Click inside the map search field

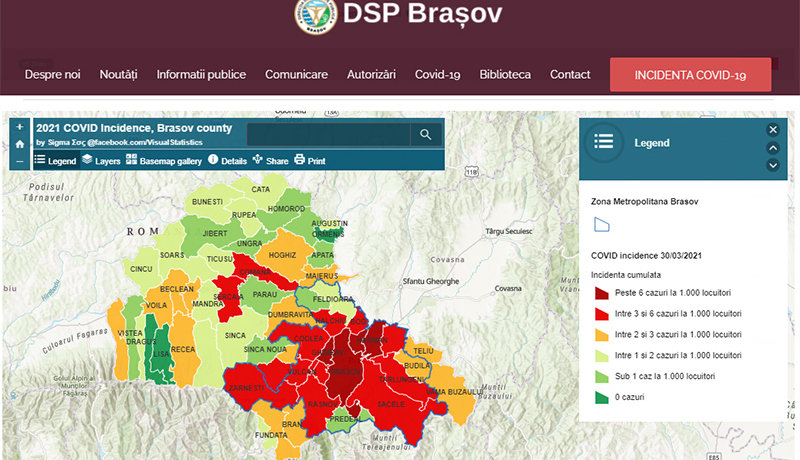327,135
